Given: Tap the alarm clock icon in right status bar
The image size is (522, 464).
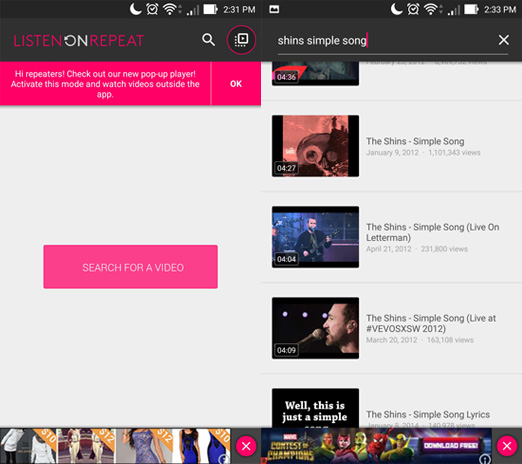Looking at the screenshot, I should point(413,9).
